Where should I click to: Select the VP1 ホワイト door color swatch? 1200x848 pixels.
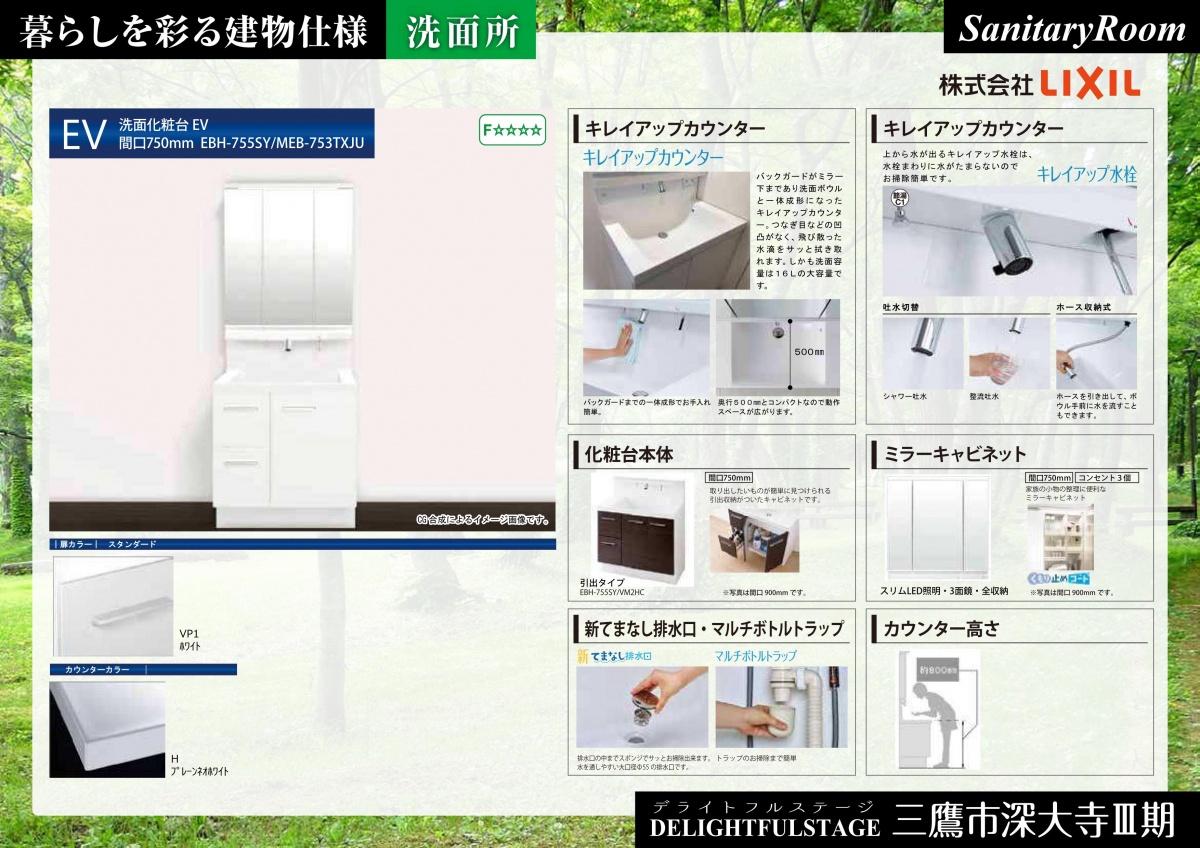[x=111, y=606]
